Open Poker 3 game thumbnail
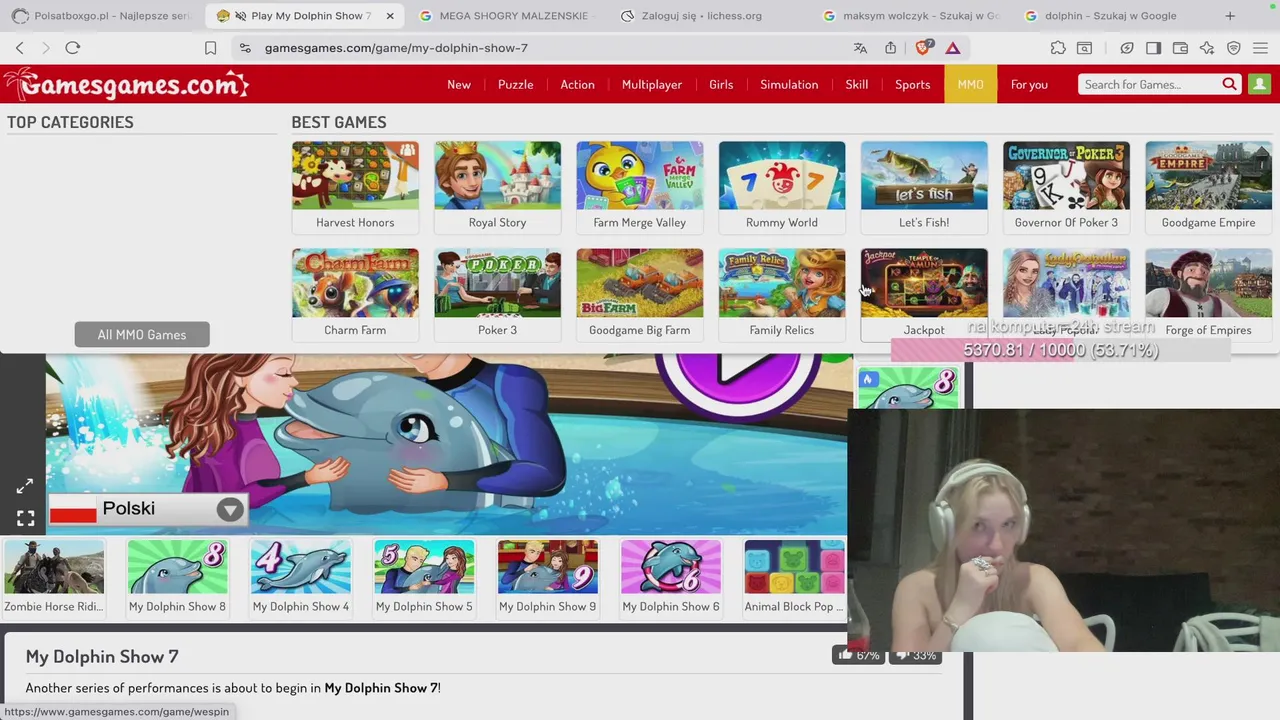The width and height of the screenshot is (1280, 720). pyautogui.click(x=497, y=294)
